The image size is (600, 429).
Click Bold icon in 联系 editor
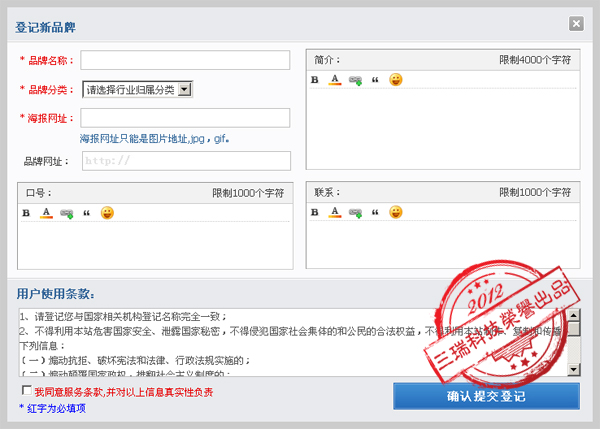click(315, 212)
